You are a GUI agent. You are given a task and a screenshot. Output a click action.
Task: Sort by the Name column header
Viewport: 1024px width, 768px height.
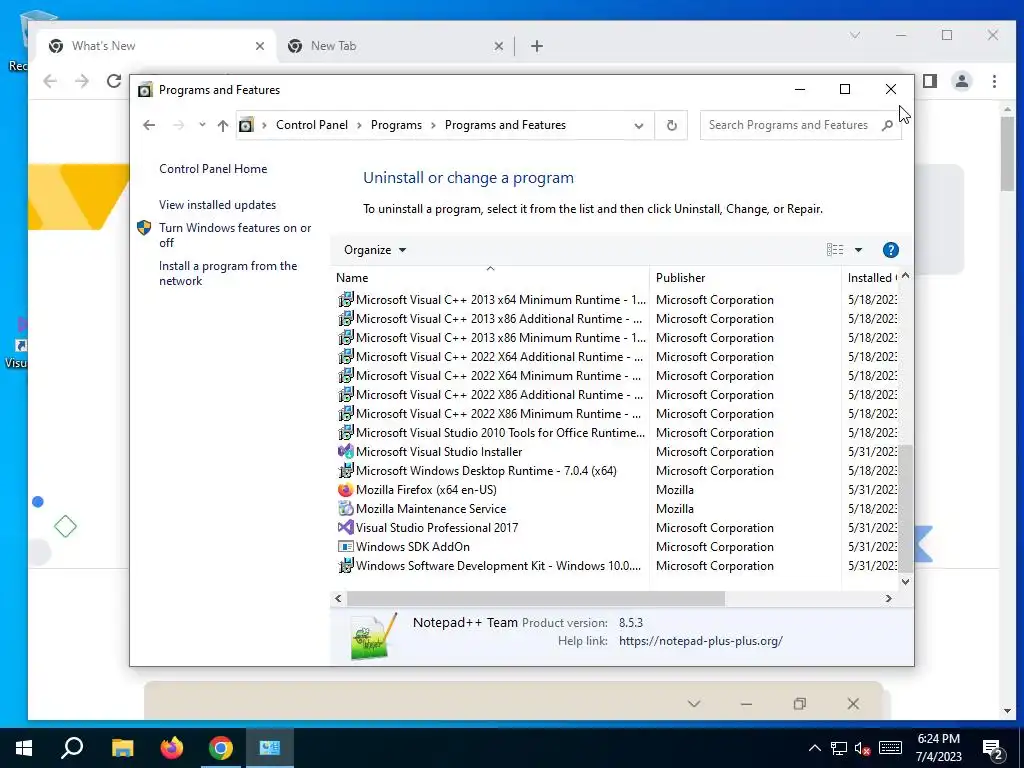[490, 278]
